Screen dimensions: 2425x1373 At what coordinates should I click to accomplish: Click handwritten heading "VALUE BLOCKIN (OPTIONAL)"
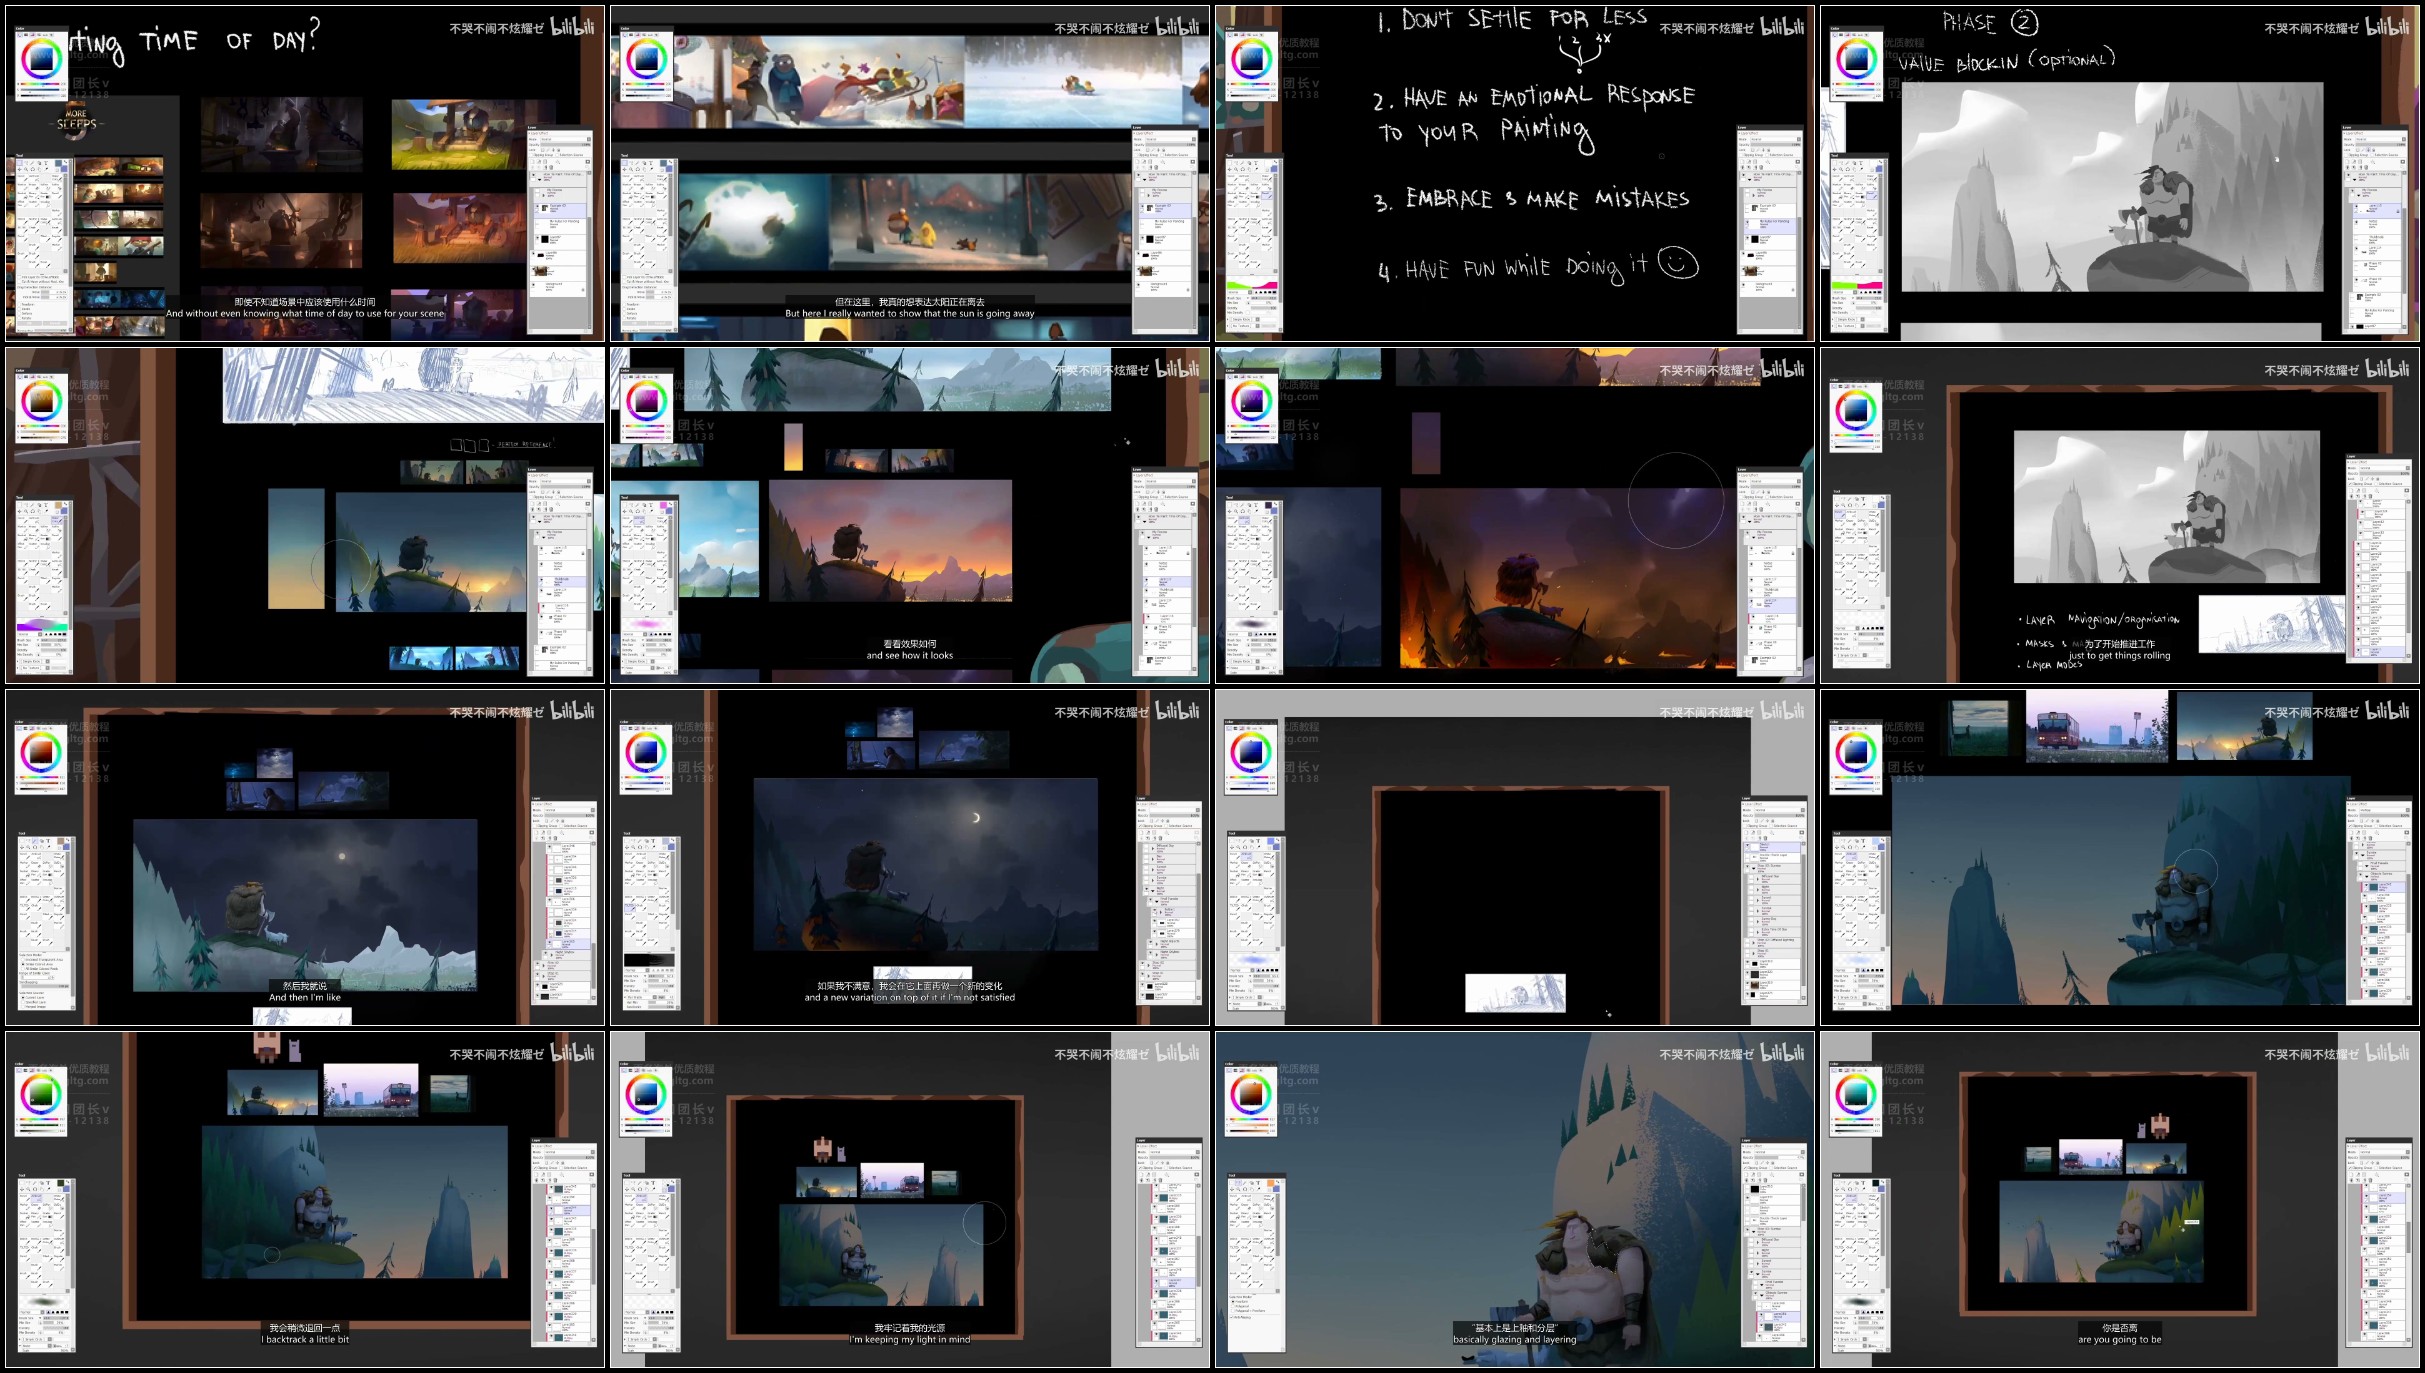pyautogui.click(x=2006, y=62)
